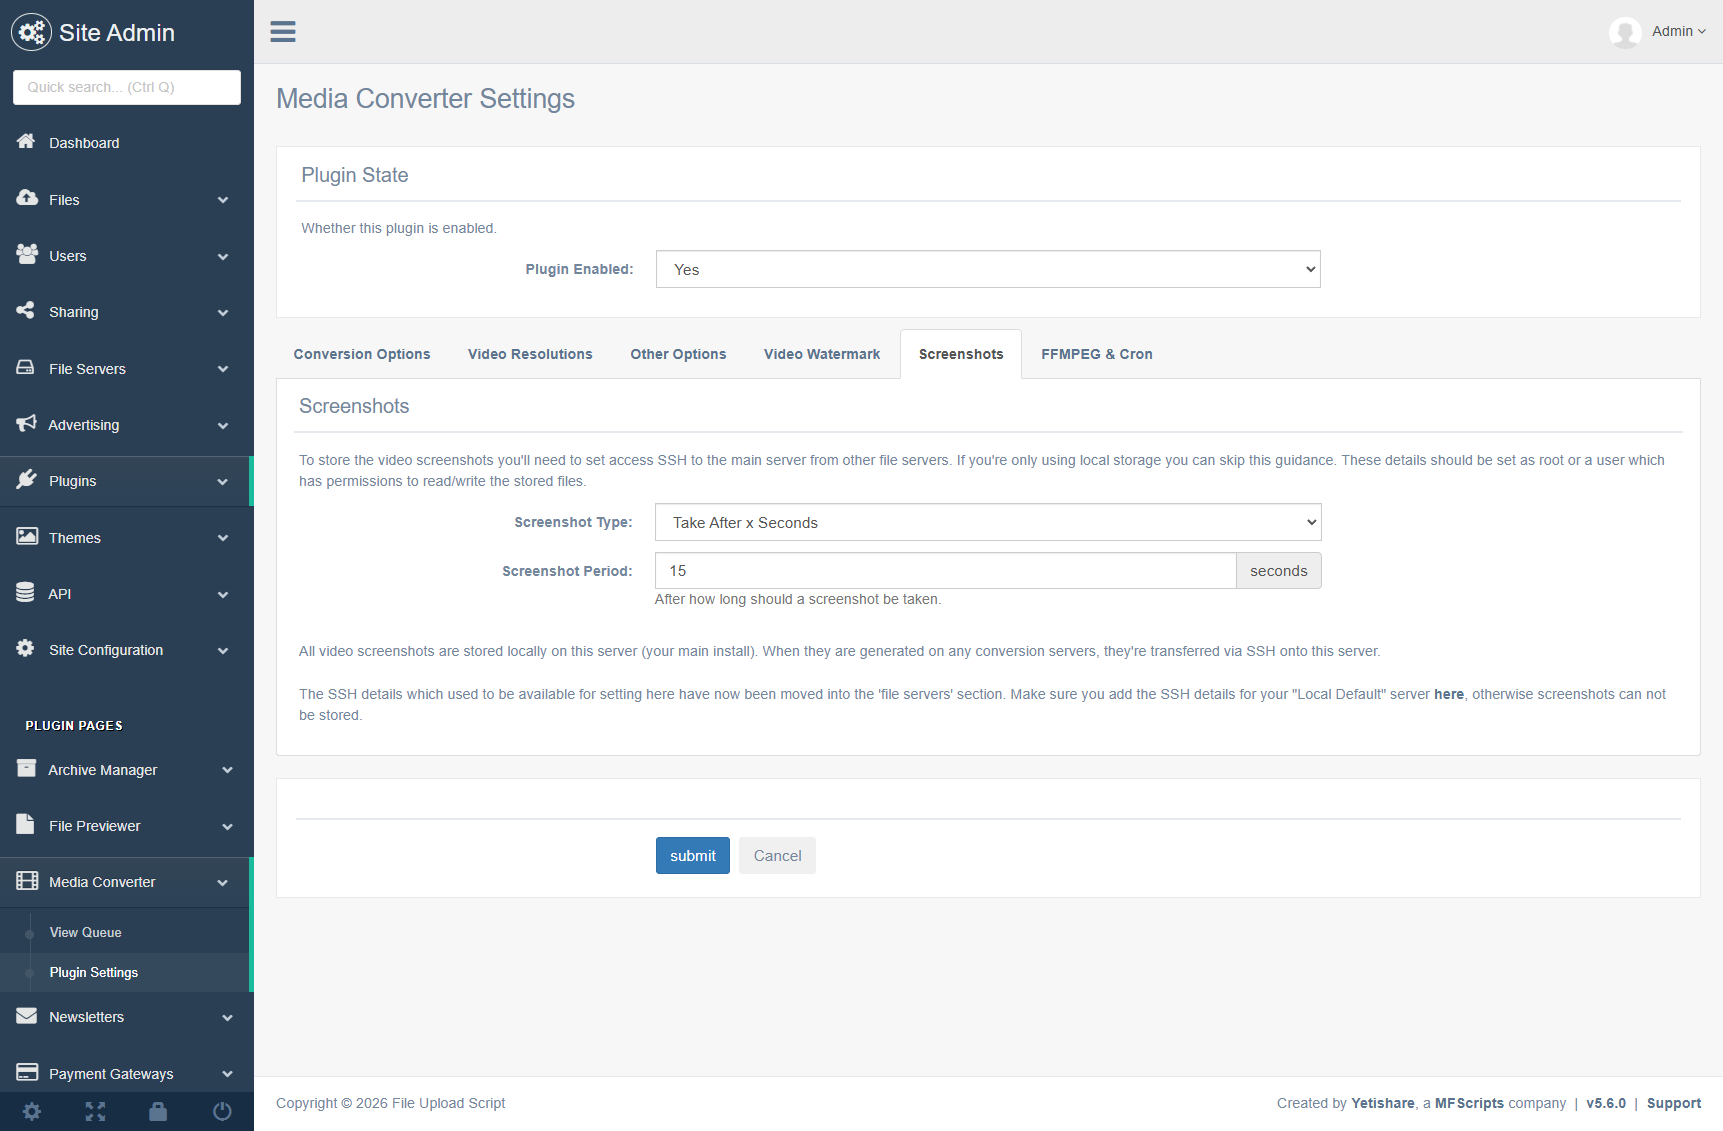Expand the Files sidebar menu
The height and width of the screenshot is (1131, 1723).
point(126,200)
